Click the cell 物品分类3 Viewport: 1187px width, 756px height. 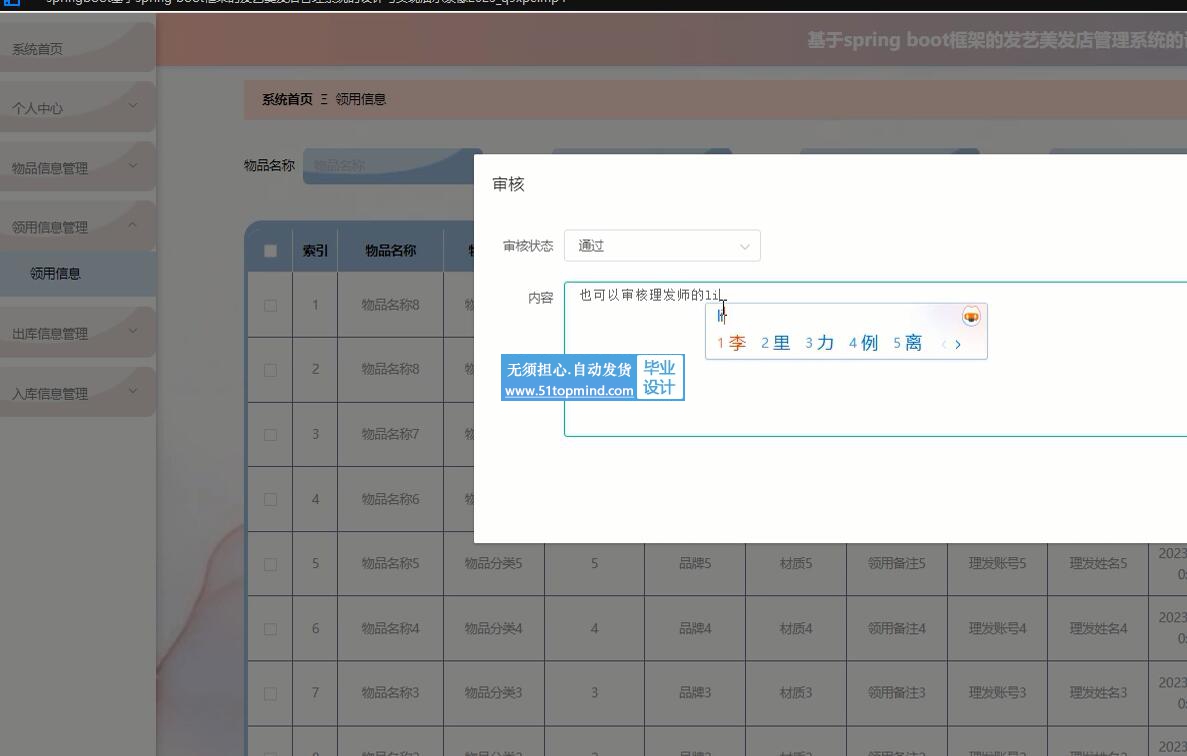click(x=494, y=693)
